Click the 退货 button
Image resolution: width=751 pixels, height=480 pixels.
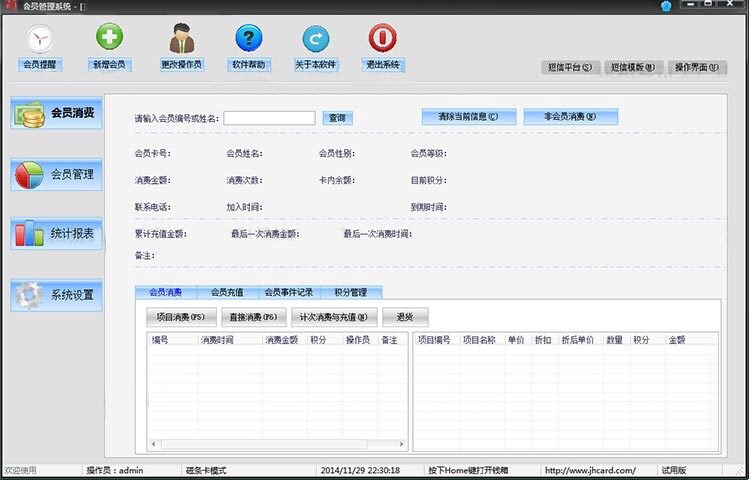[x=405, y=317]
